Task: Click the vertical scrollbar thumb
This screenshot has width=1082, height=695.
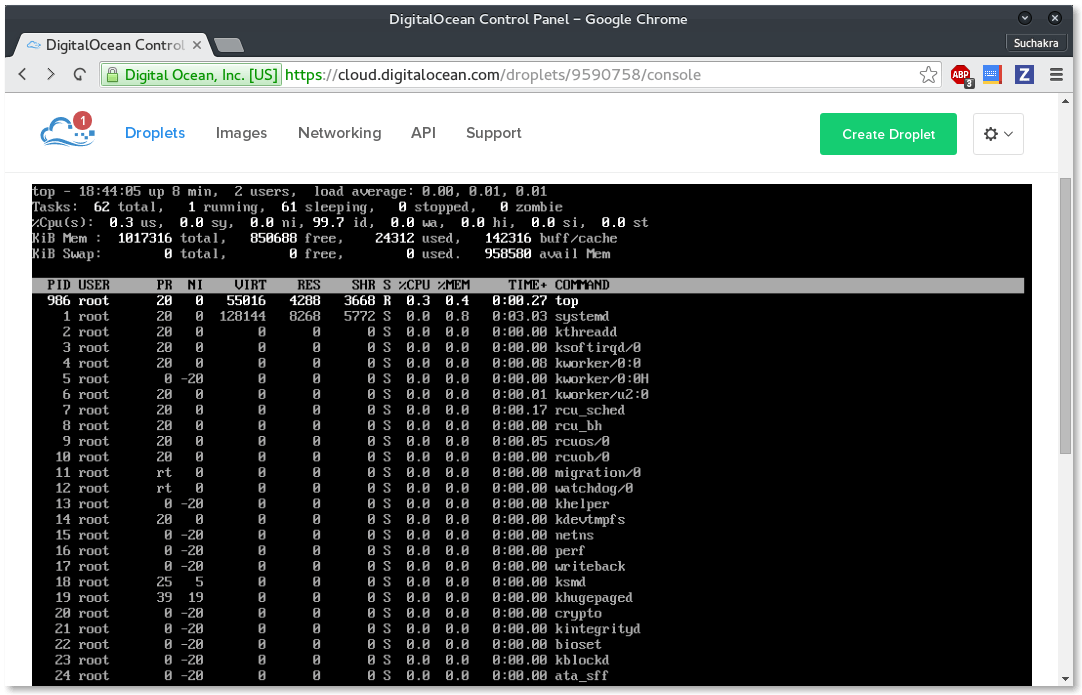Action: [x=1065, y=315]
